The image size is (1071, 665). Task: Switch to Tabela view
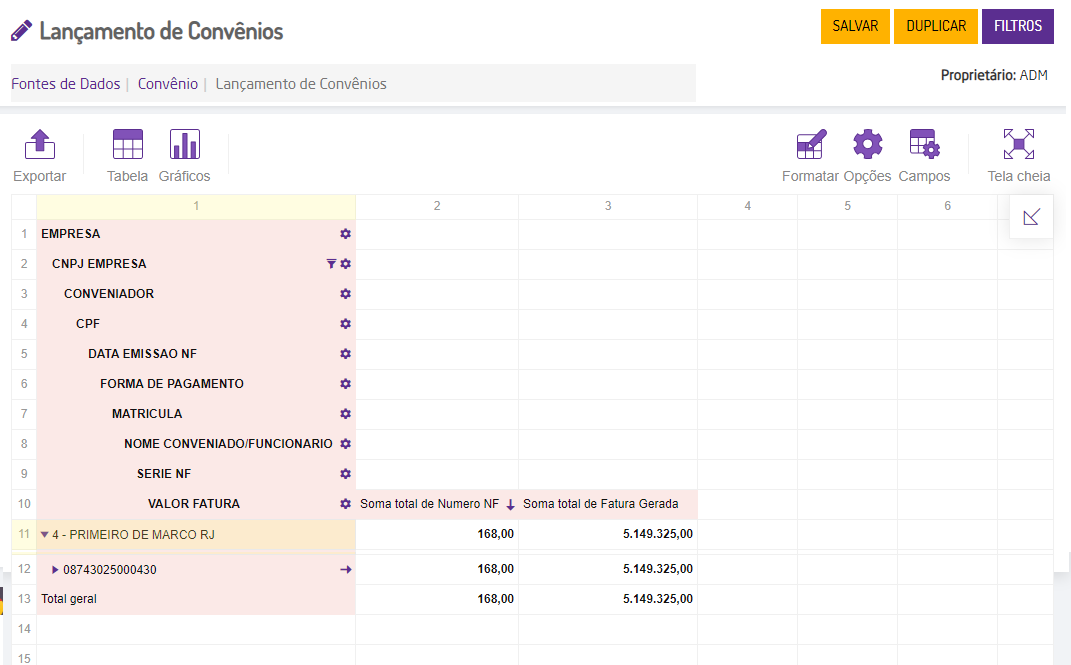(x=127, y=146)
